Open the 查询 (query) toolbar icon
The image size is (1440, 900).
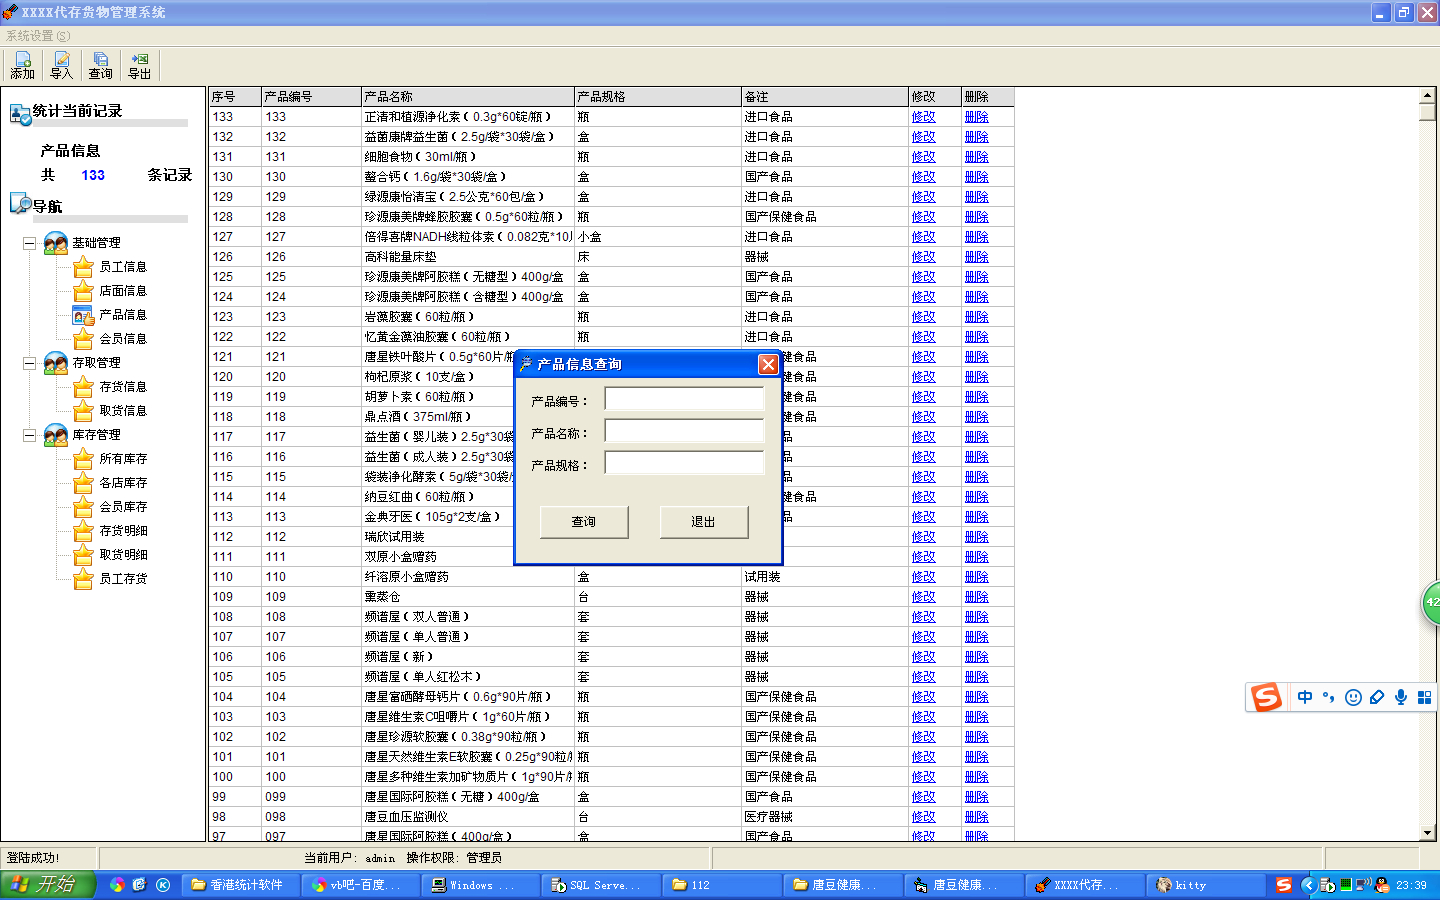(x=100, y=66)
